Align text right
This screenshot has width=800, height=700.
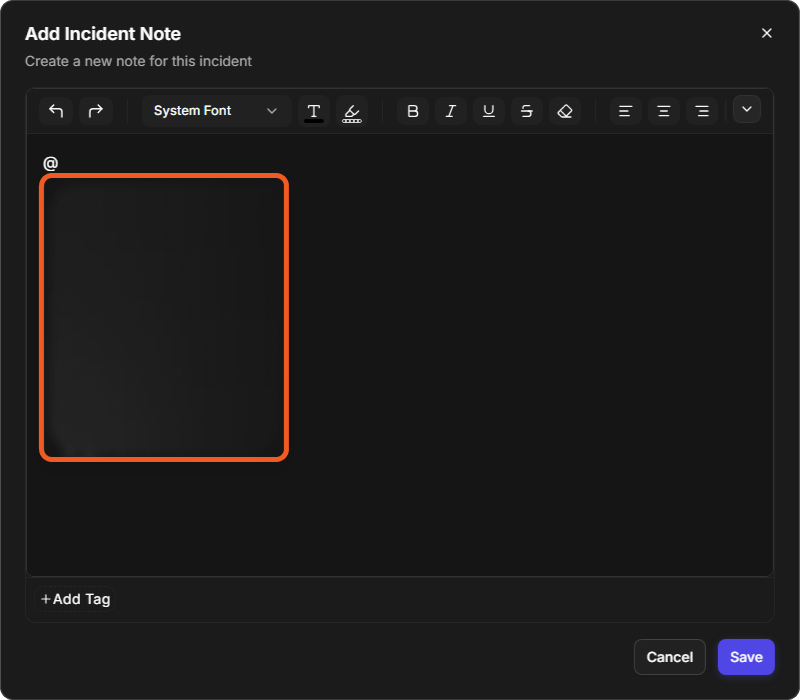point(702,111)
